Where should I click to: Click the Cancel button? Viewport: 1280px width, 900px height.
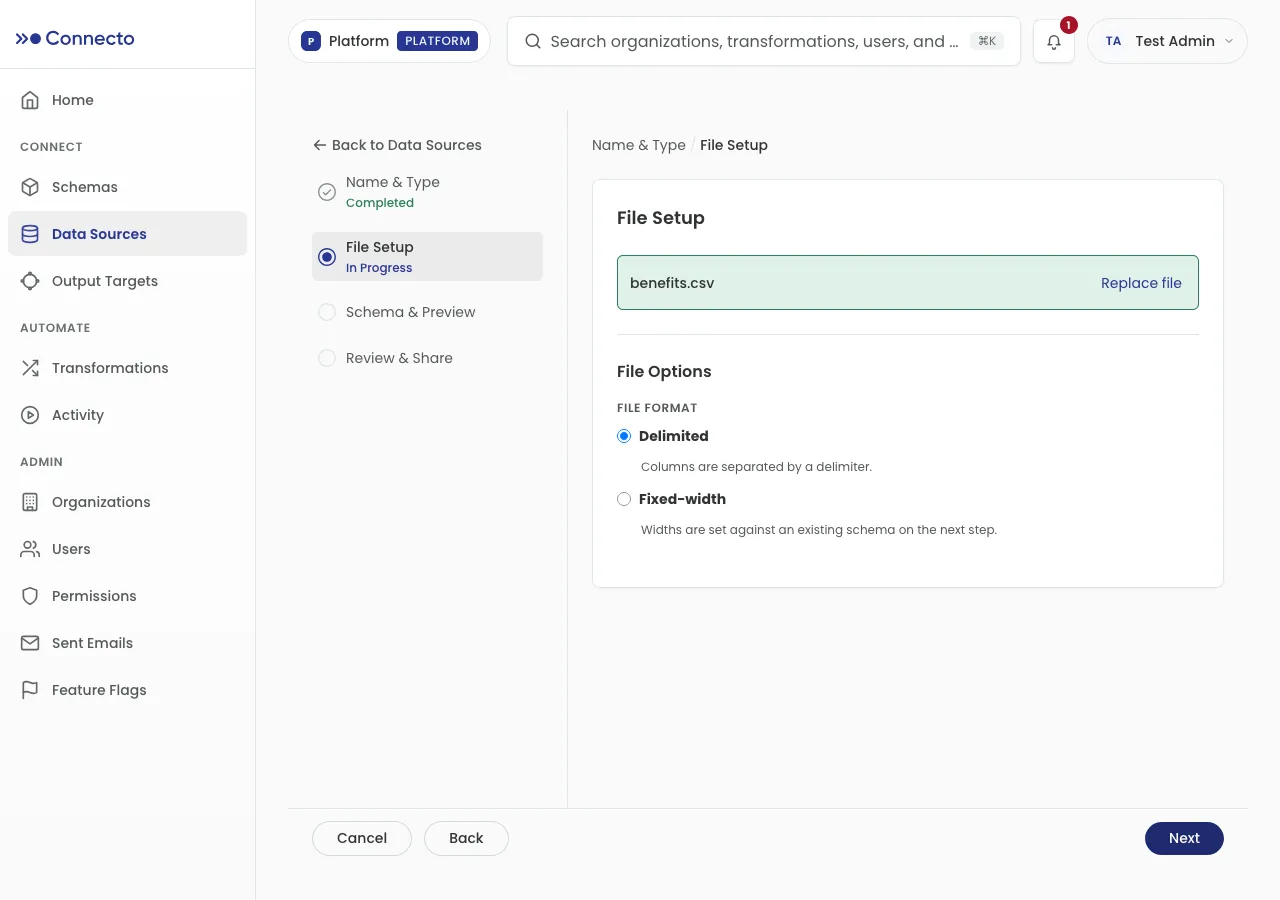pos(362,838)
